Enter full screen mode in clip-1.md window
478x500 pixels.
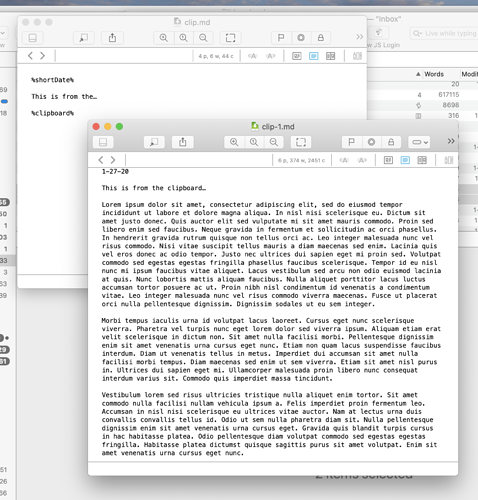point(301,142)
